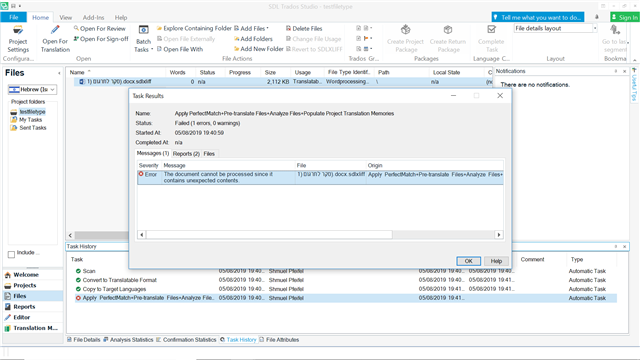This screenshot has height=360, width=640.
Task: Close the Notifications panel
Action: click(624, 71)
